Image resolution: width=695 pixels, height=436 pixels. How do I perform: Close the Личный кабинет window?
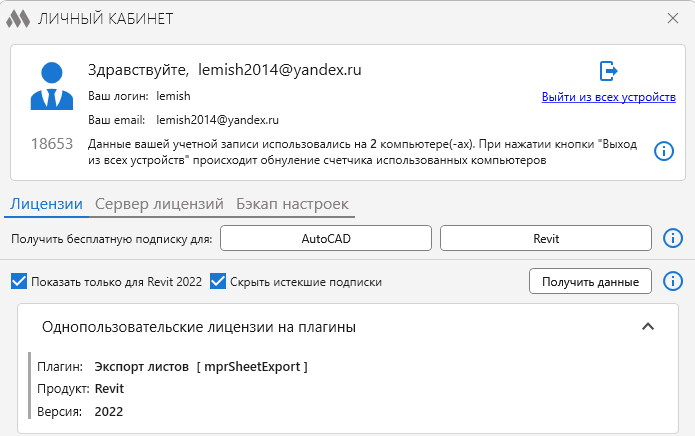pos(673,18)
